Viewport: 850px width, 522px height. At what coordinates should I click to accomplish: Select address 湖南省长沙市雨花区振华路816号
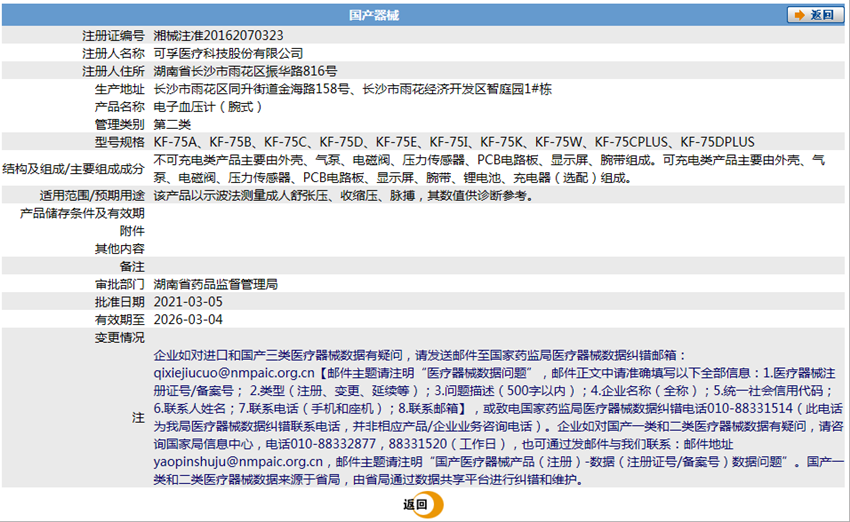(x=245, y=71)
